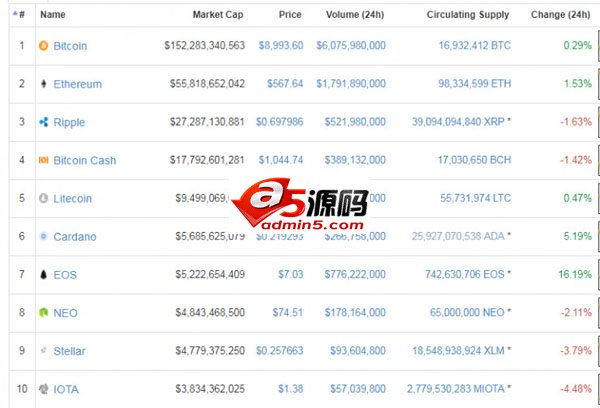The image size is (600, 408).
Task: Click NEO price $74.51
Action: coord(288,312)
